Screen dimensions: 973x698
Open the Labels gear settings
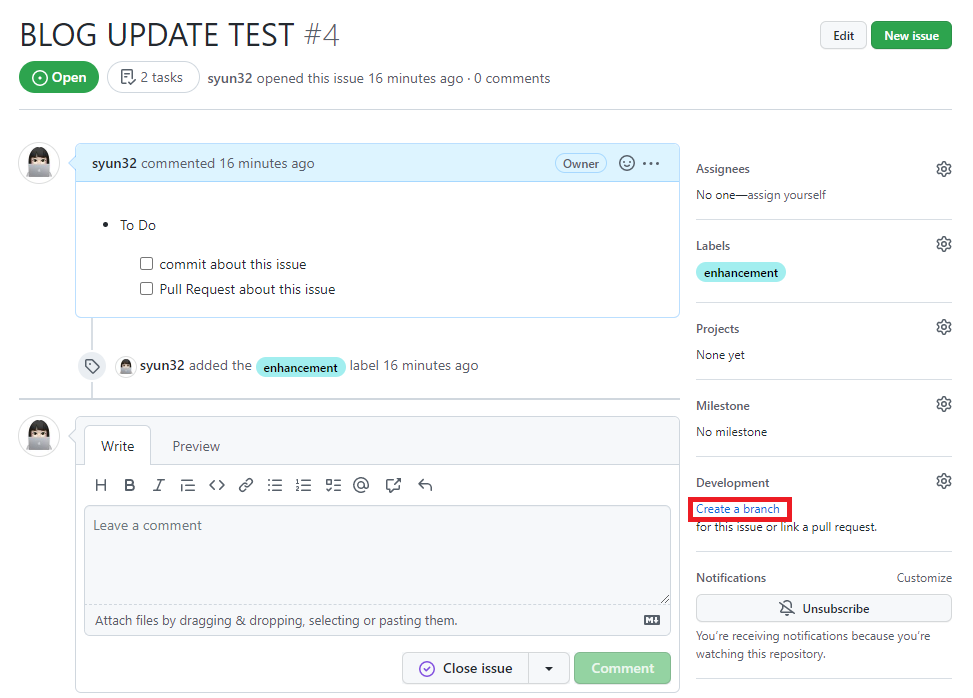(x=943, y=244)
